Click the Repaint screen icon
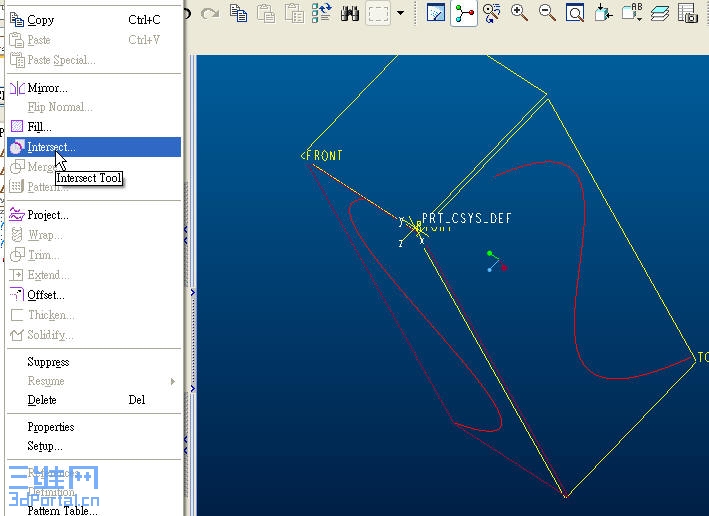Screen dimensions: 709x516 [436, 13]
